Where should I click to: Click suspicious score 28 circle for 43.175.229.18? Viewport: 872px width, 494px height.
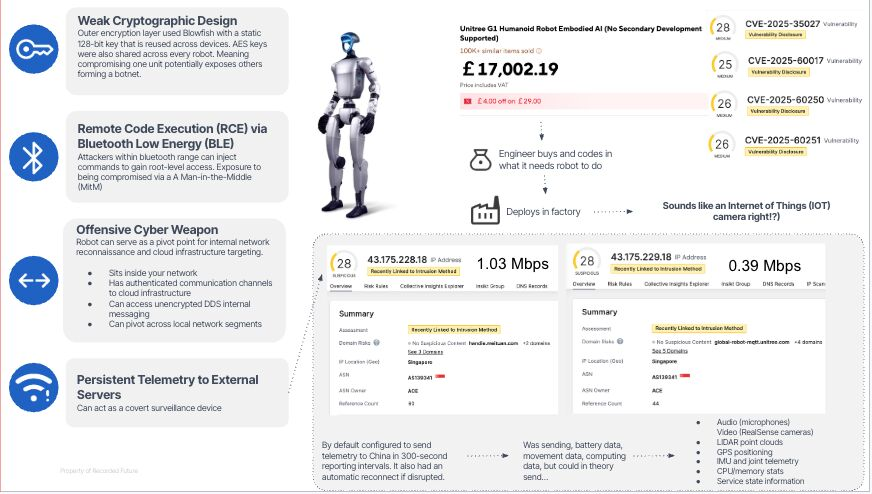tap(587, 261)
